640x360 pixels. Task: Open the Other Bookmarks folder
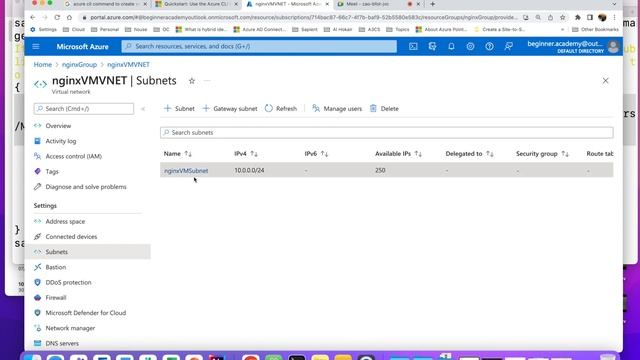596,29
